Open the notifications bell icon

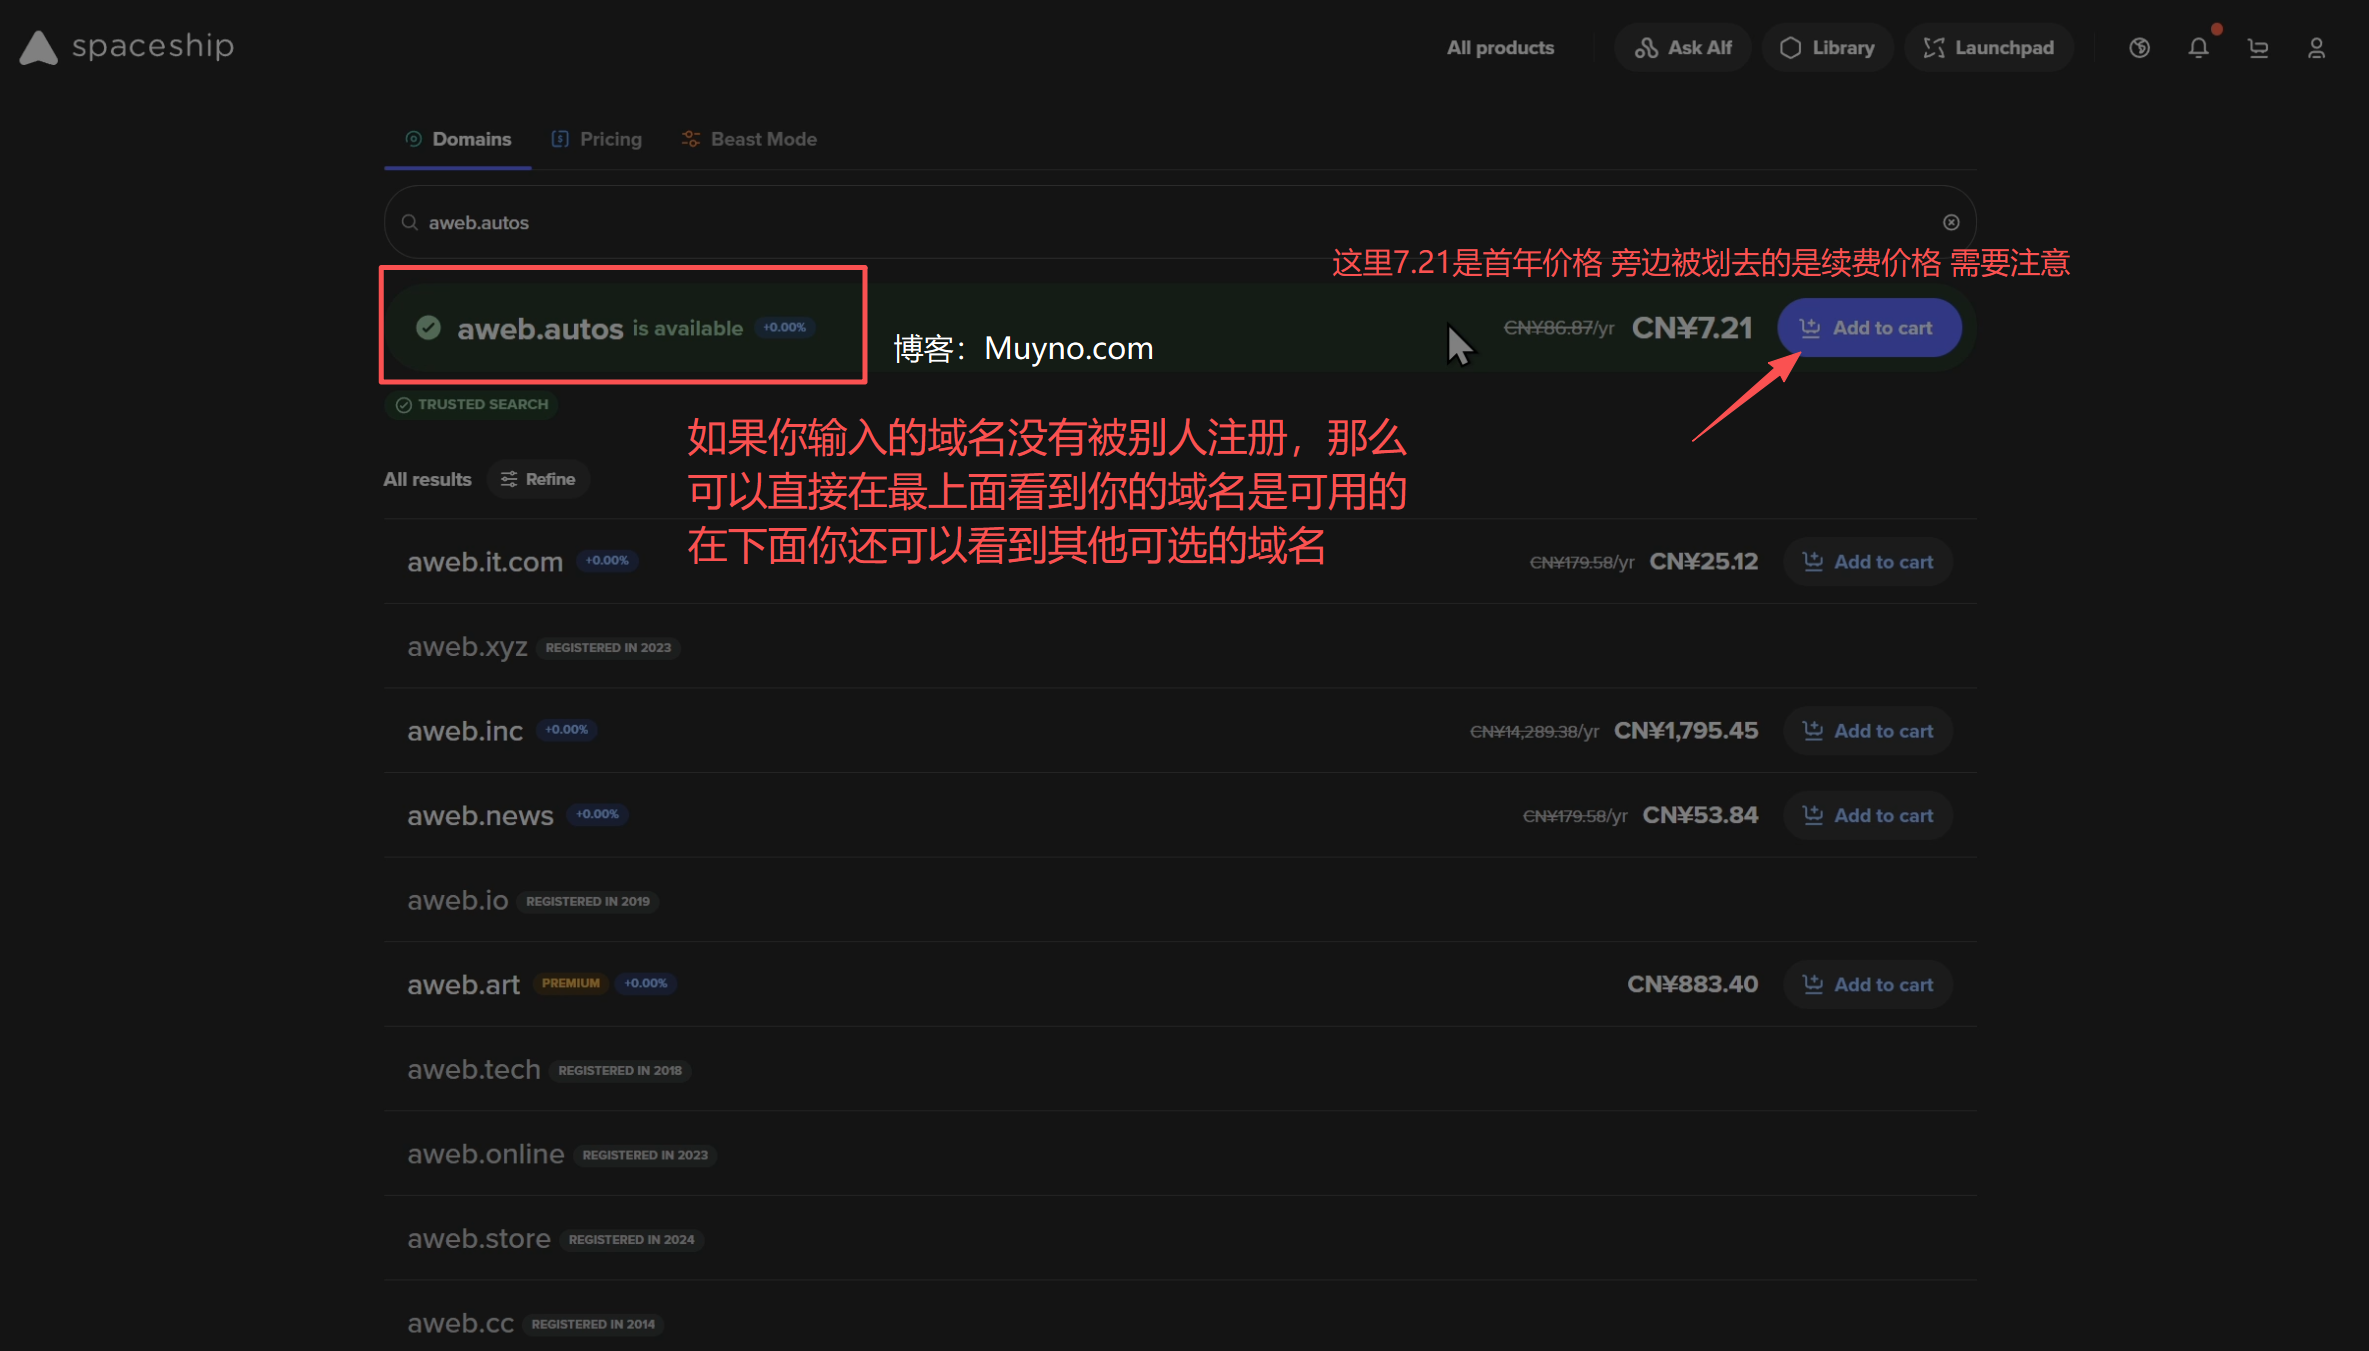point(2198,48)
